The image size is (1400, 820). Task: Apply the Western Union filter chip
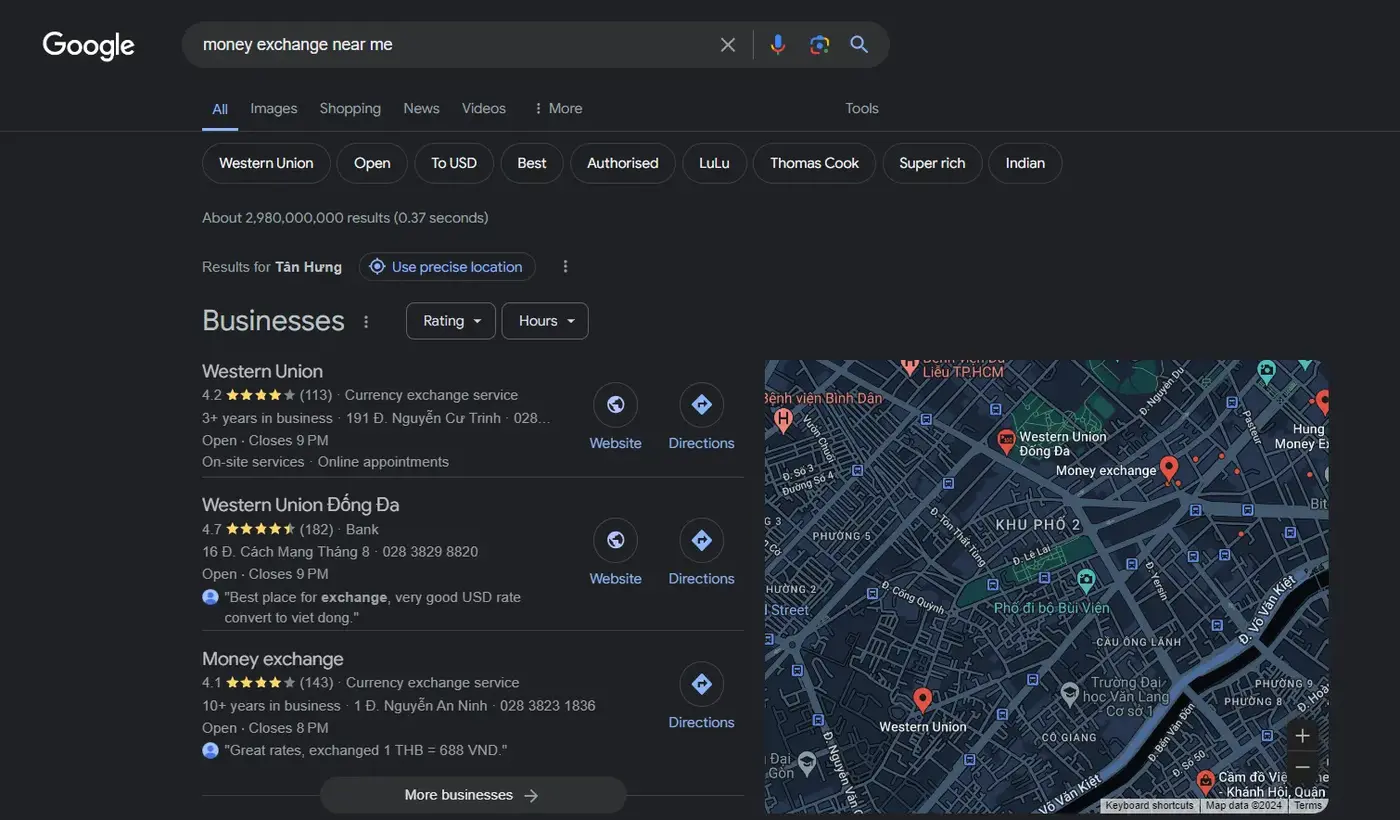tap(266, 163)
